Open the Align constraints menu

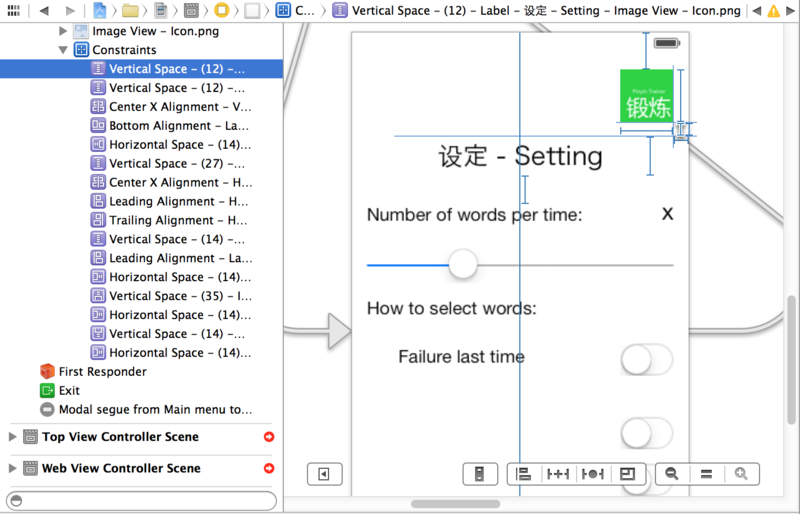pyautogui.click(x=524, y=474)
